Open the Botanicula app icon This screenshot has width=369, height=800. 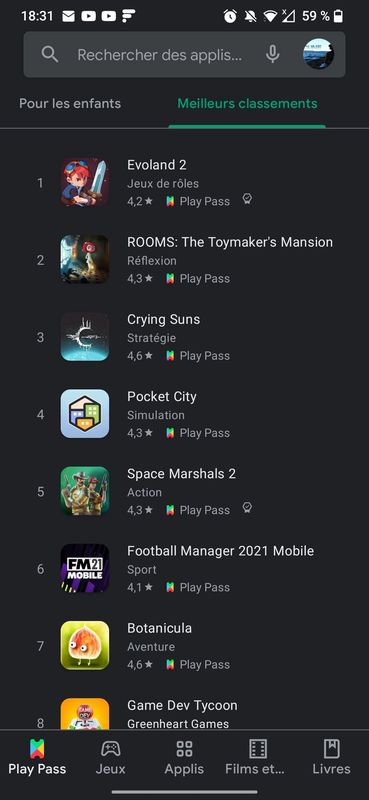point(85,645)
